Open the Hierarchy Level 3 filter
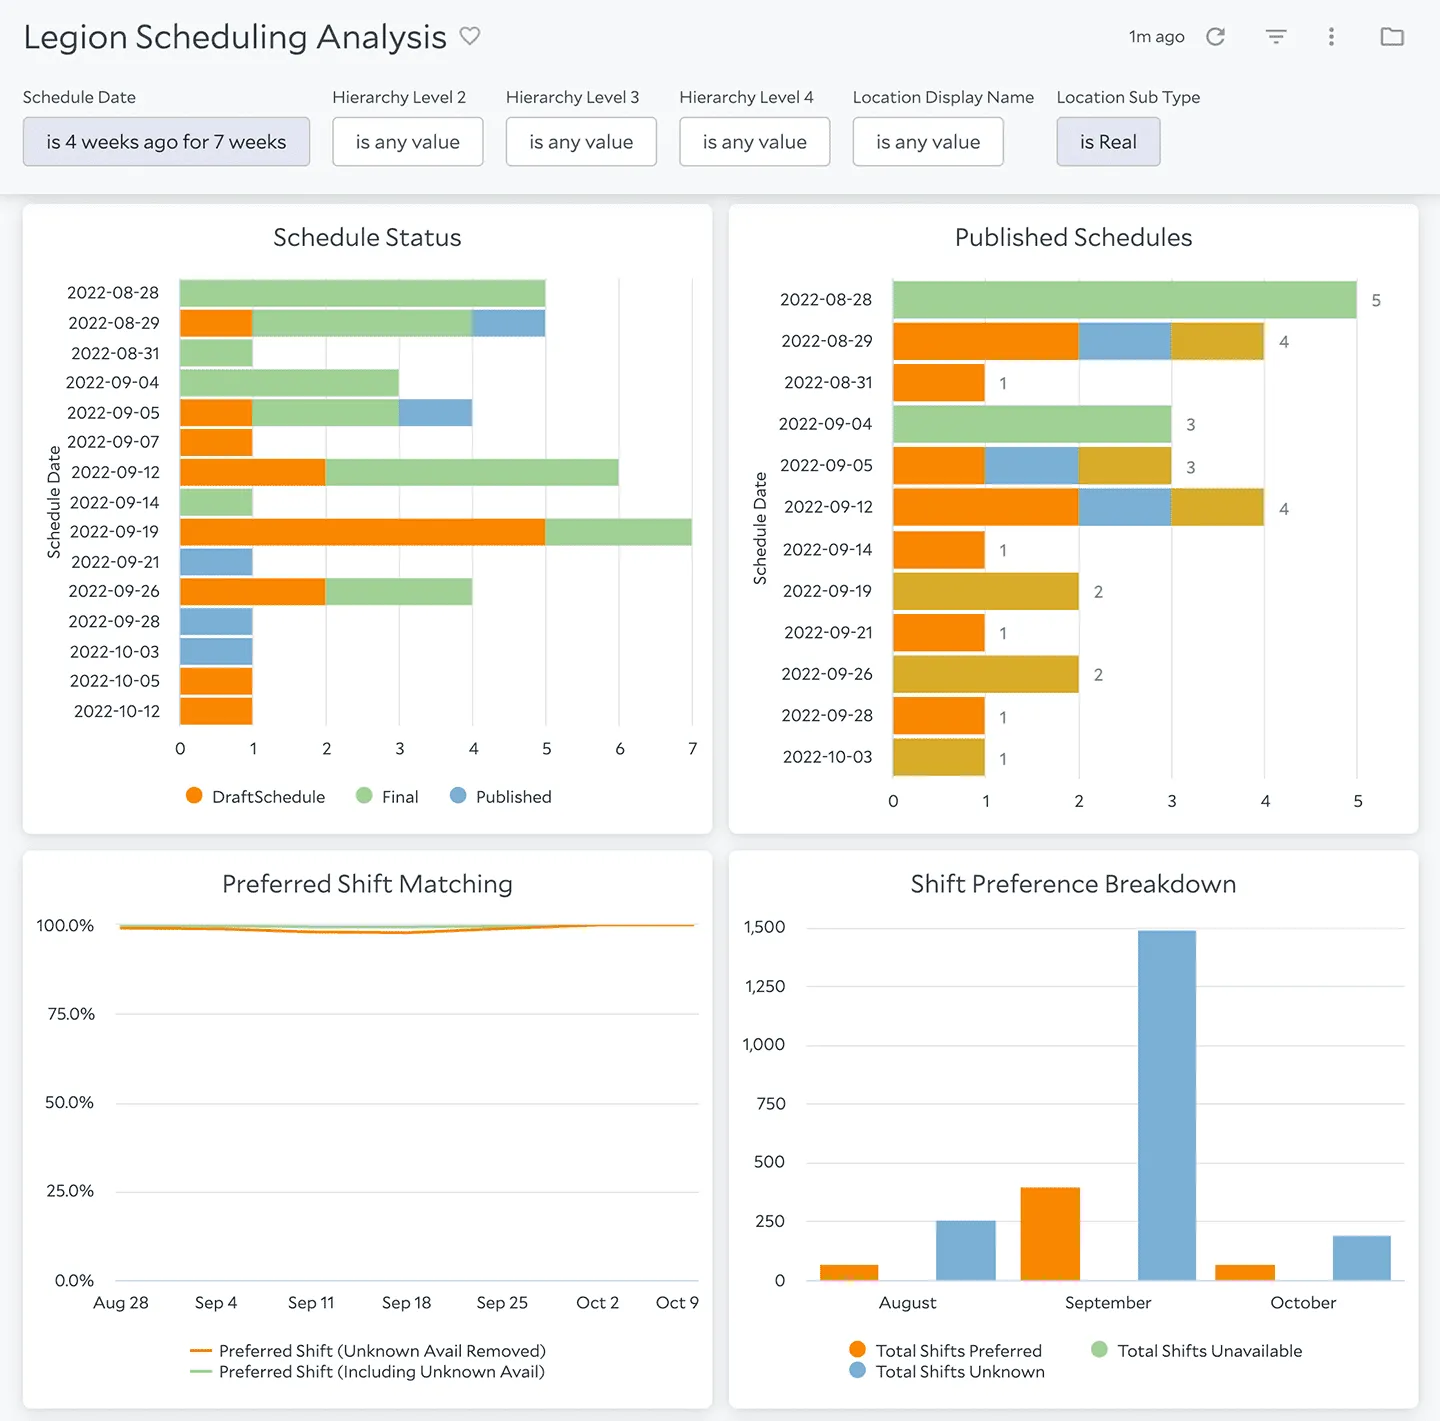The image size is (1440, 1421). click(581, 142)
